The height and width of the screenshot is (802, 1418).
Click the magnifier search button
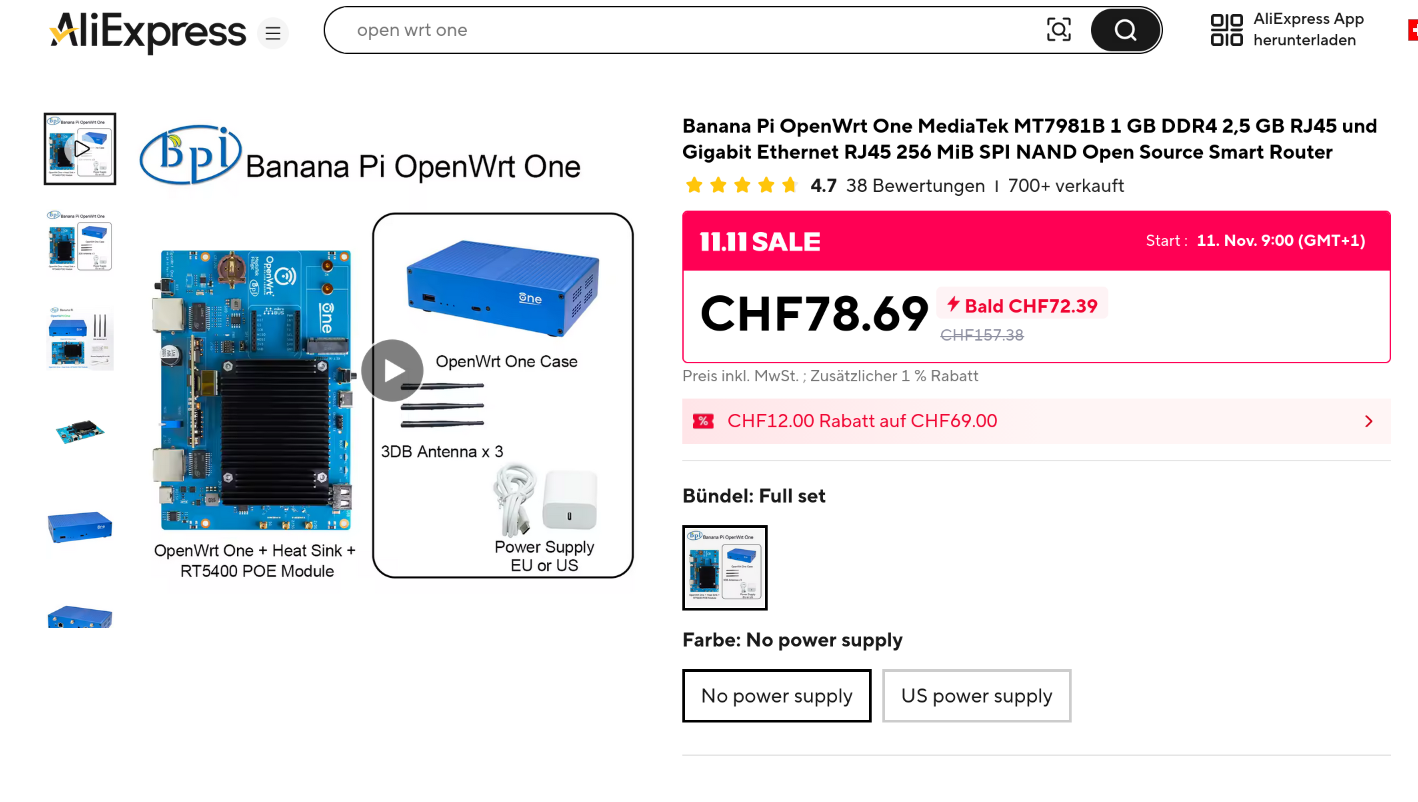coord(1125,30)
